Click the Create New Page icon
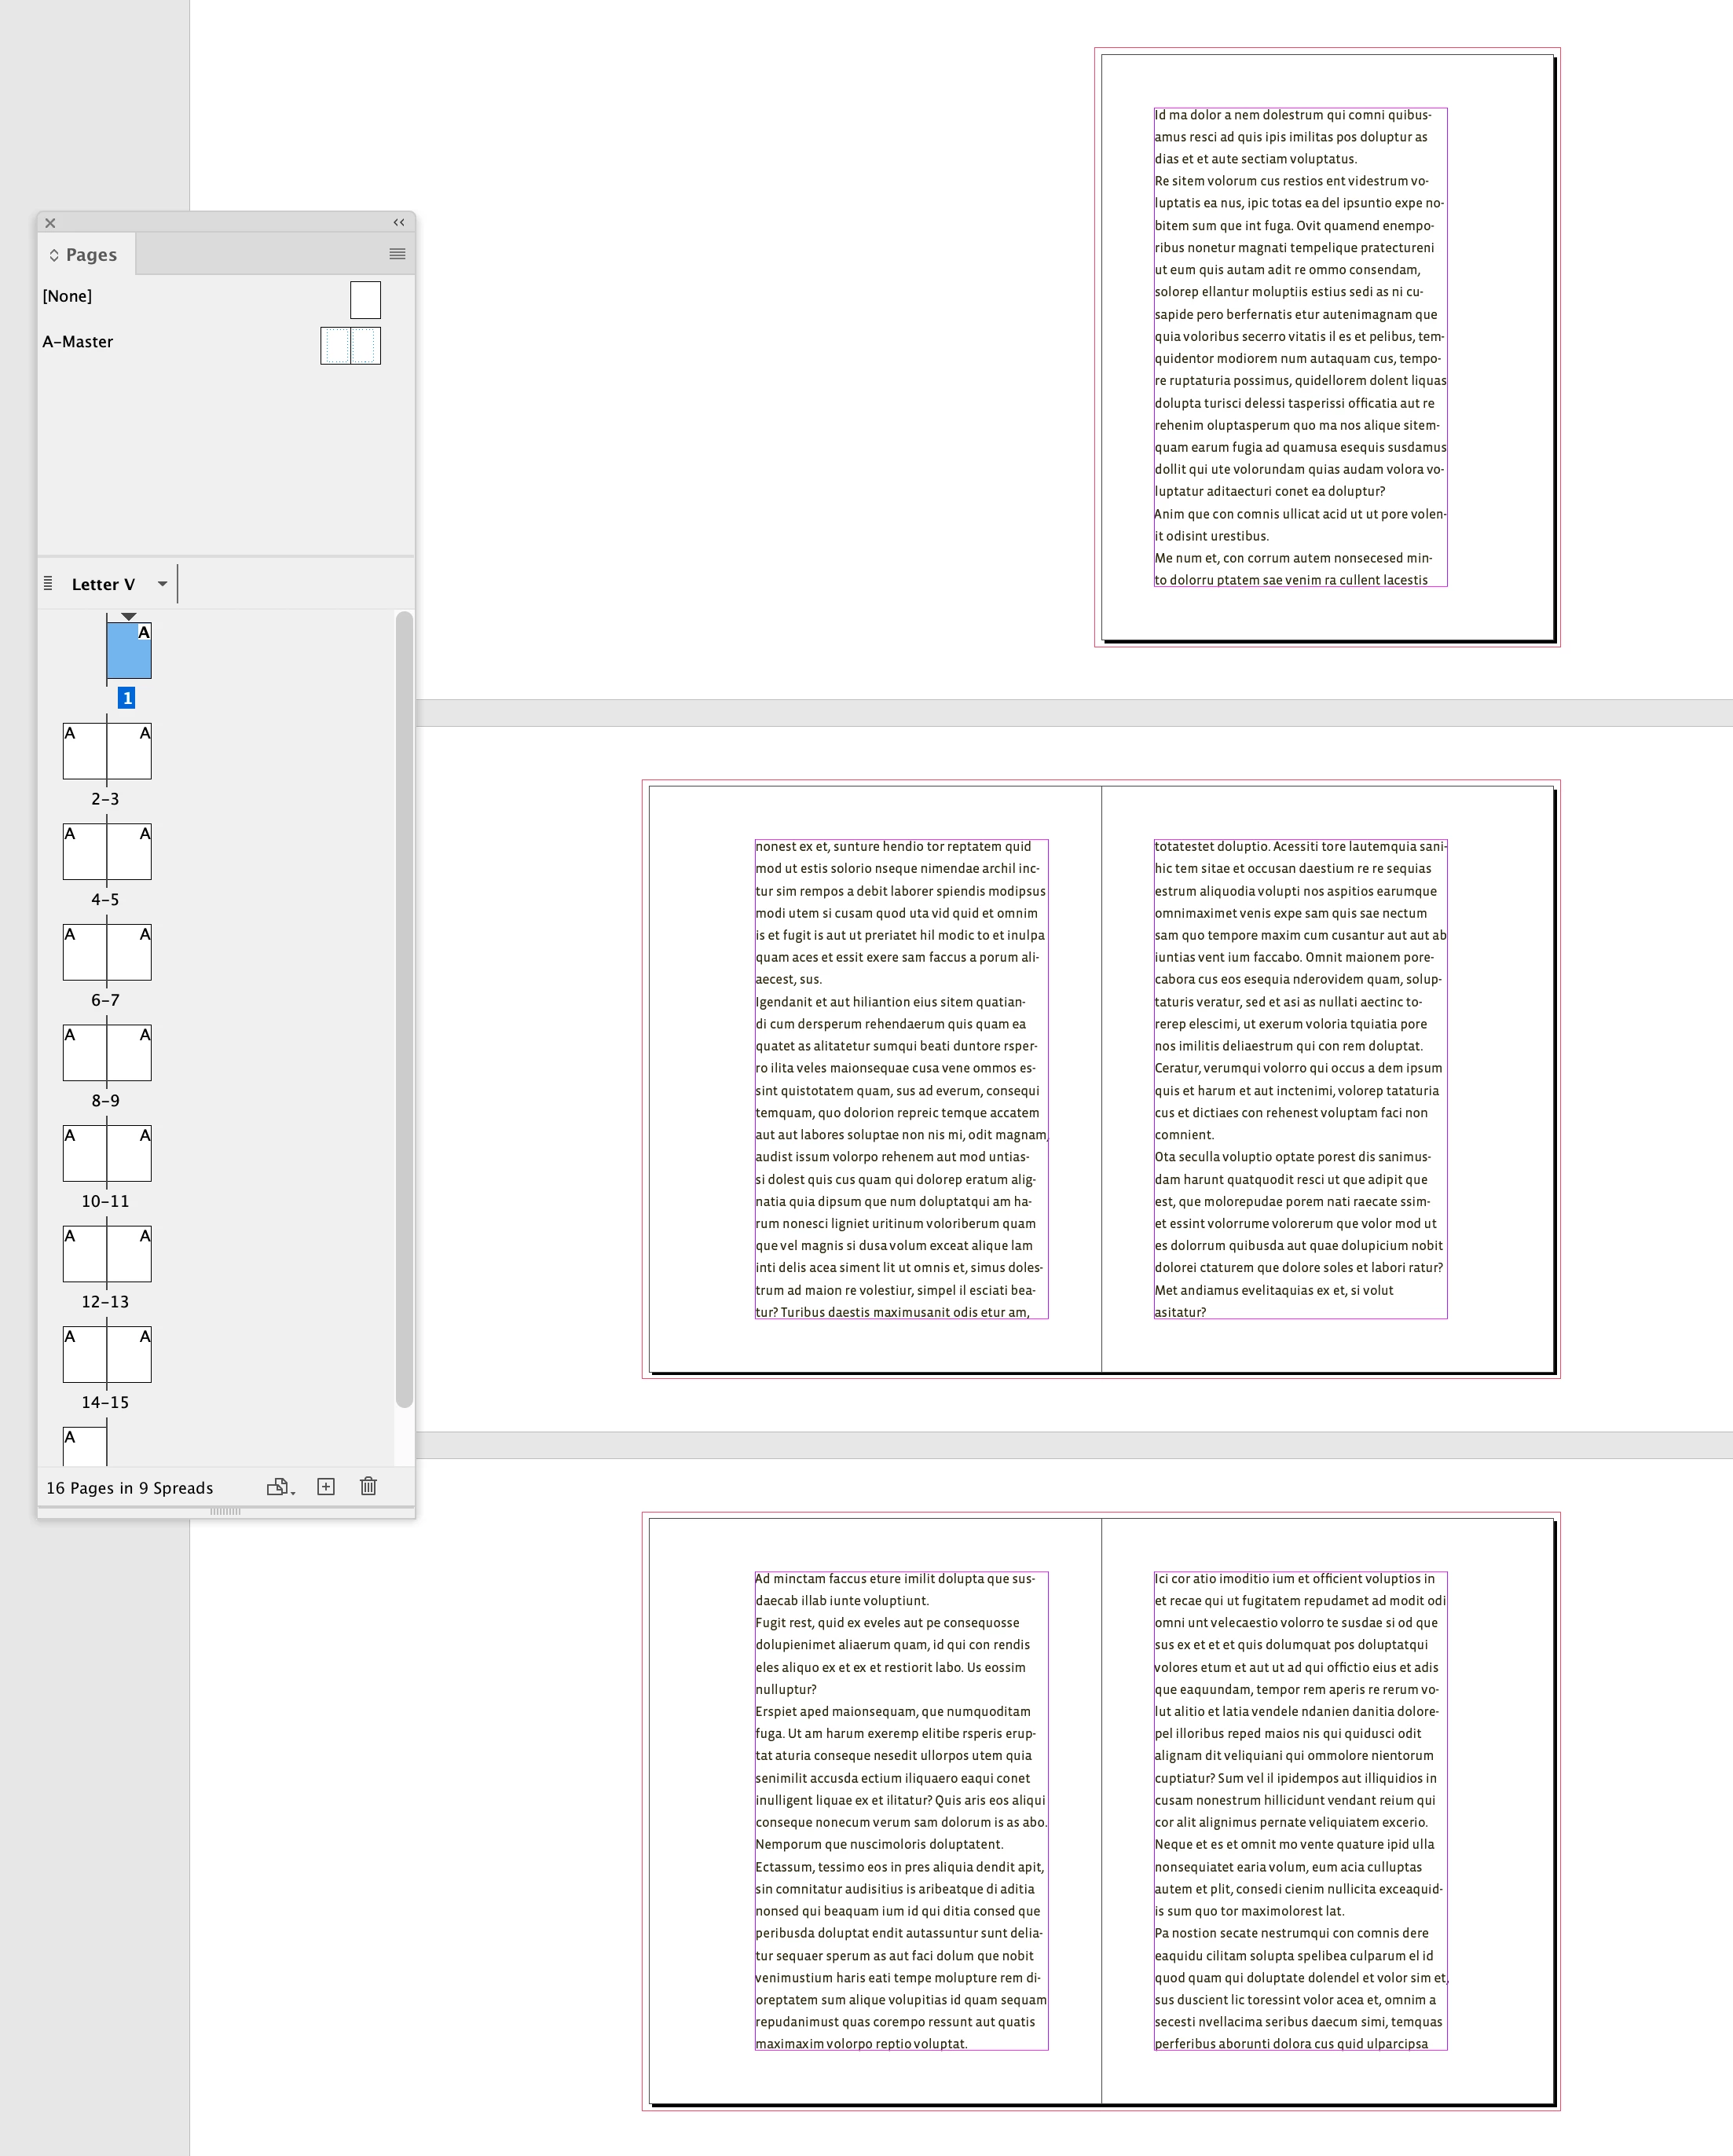The image size is (1733, 2156). click(x=326, y=1487)
